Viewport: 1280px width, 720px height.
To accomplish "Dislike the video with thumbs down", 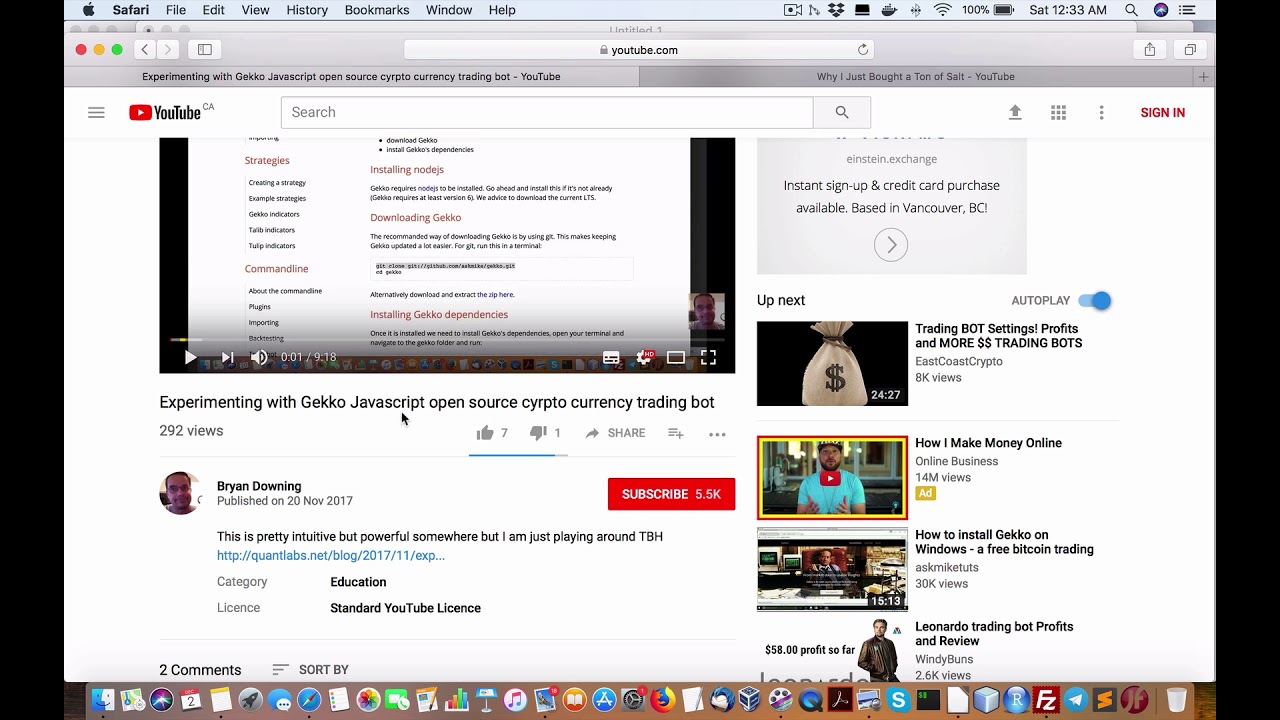I will 538,433.
